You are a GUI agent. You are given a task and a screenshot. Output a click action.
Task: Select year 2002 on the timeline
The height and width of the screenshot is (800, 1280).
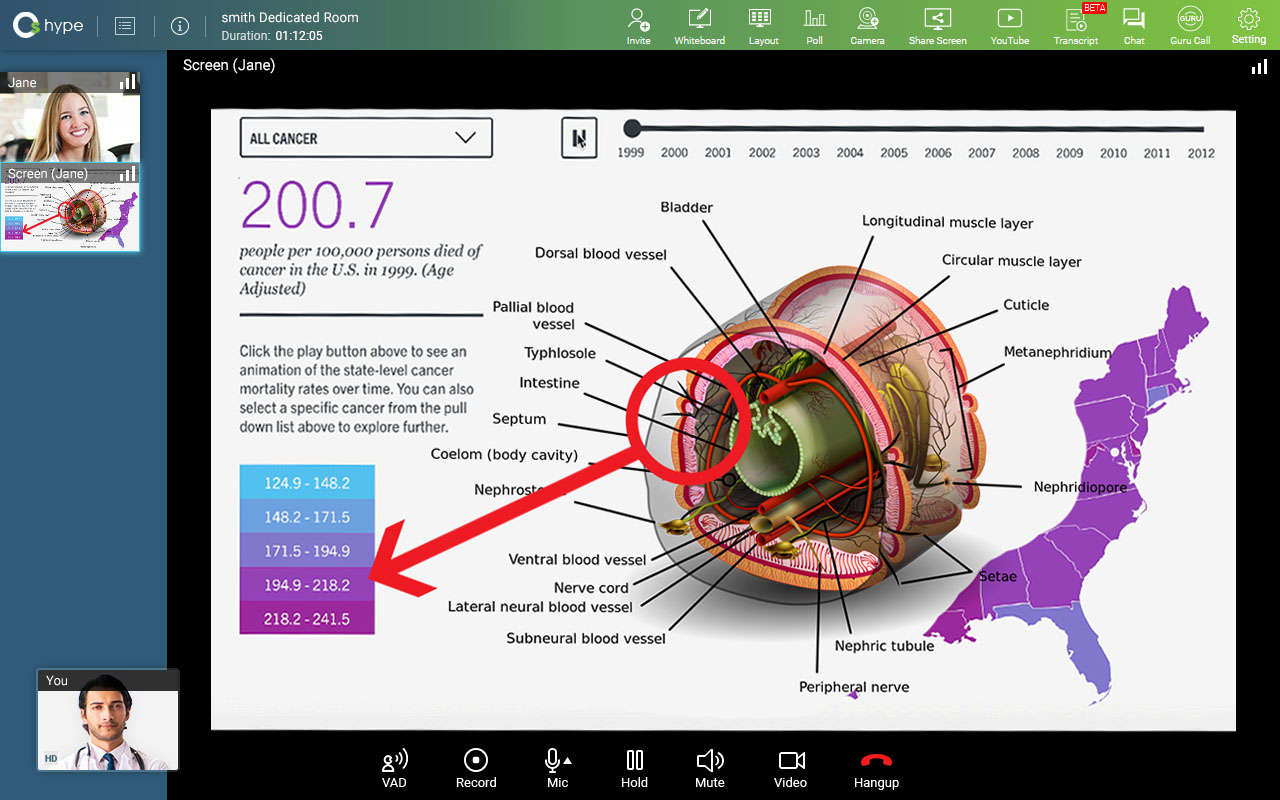(x=762, y=153)
